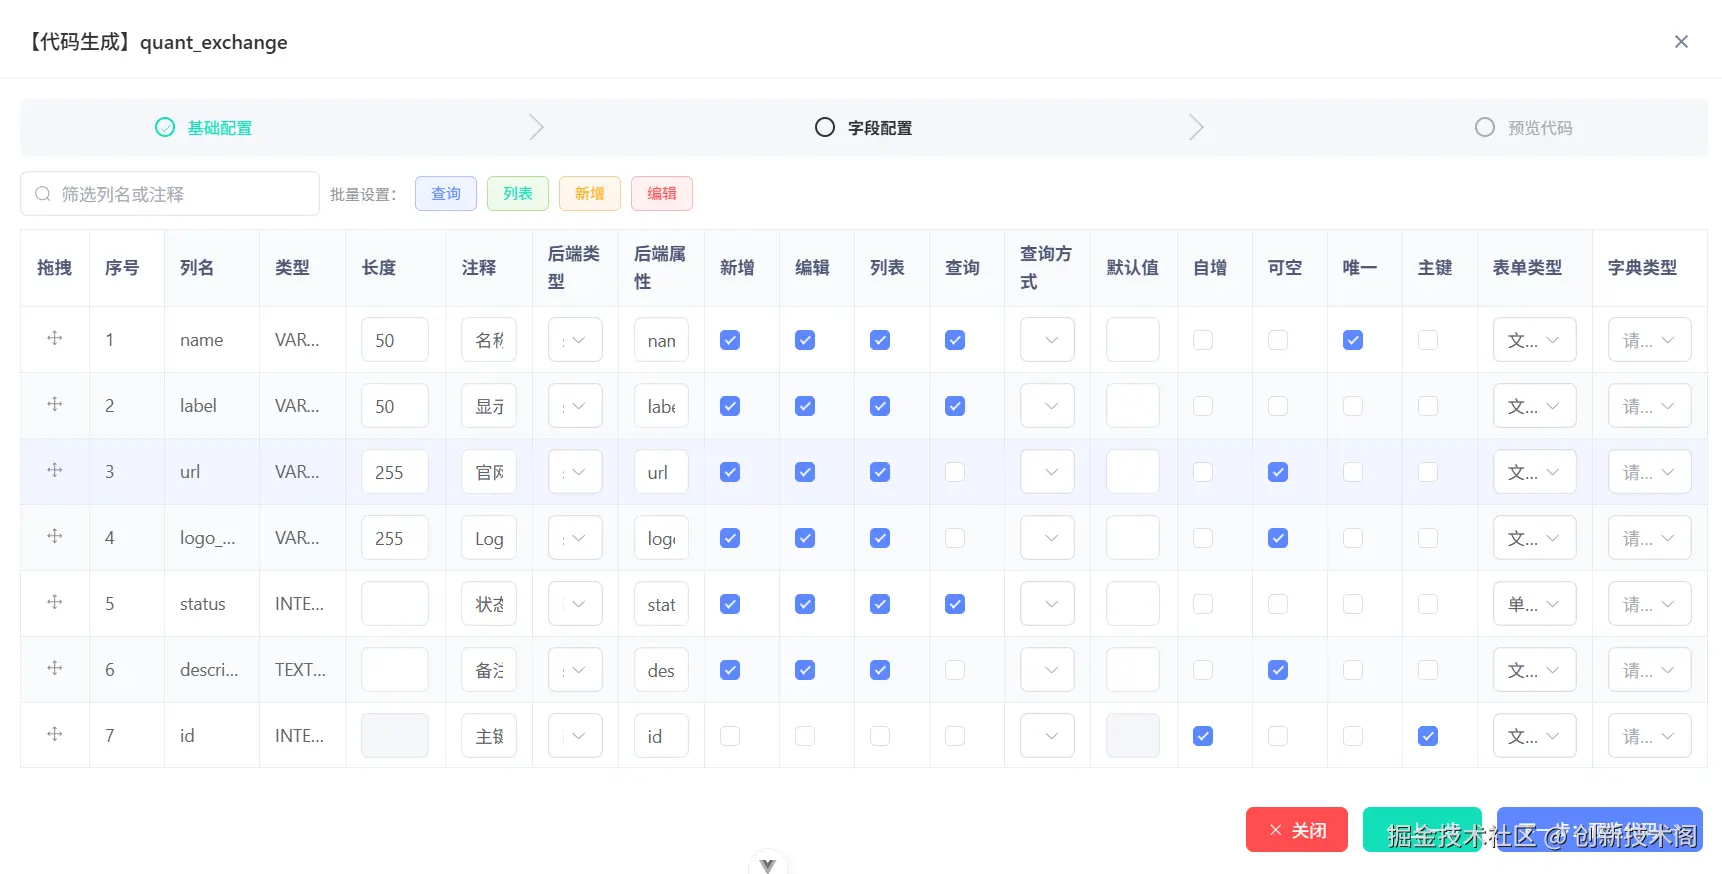Image resolution: width=1722 pixels, height=874 pixels.
Task: Uncheck 自增 checkbox for id row
Action: pos(1203,736)
